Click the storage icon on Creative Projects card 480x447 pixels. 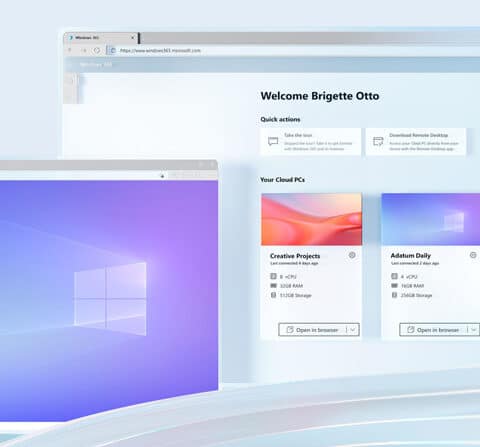[x=273, y=295]
